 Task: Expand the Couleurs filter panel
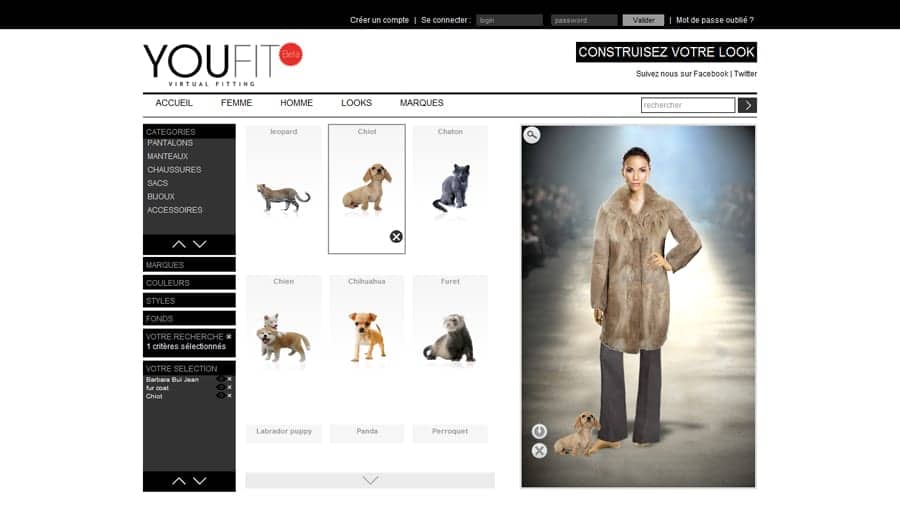click(189, 282)
